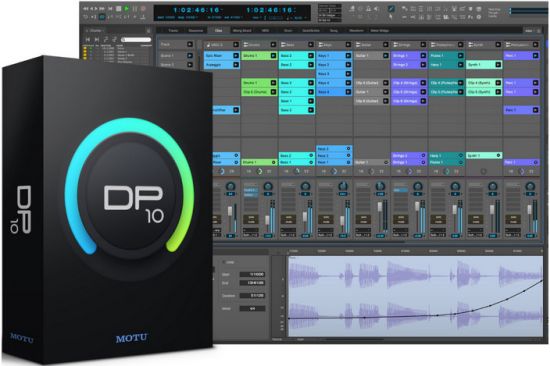Open the Meter Bridge tab
The image size is (550, 366).
tap(380, 31)
